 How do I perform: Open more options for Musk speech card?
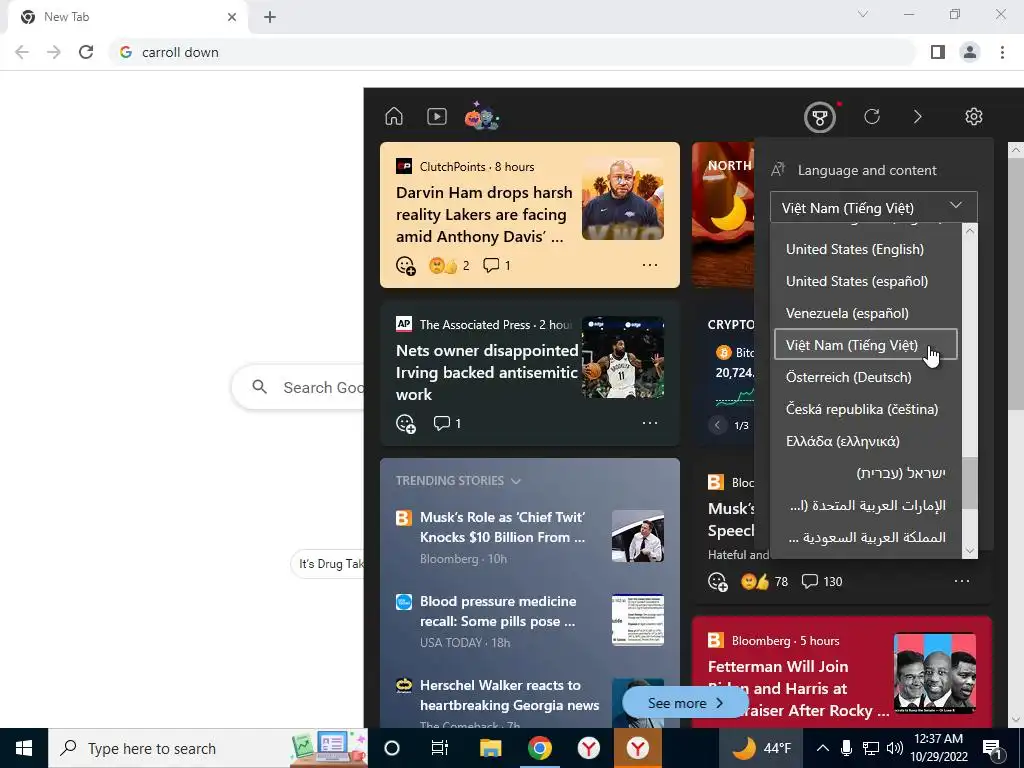click(962, 581)
